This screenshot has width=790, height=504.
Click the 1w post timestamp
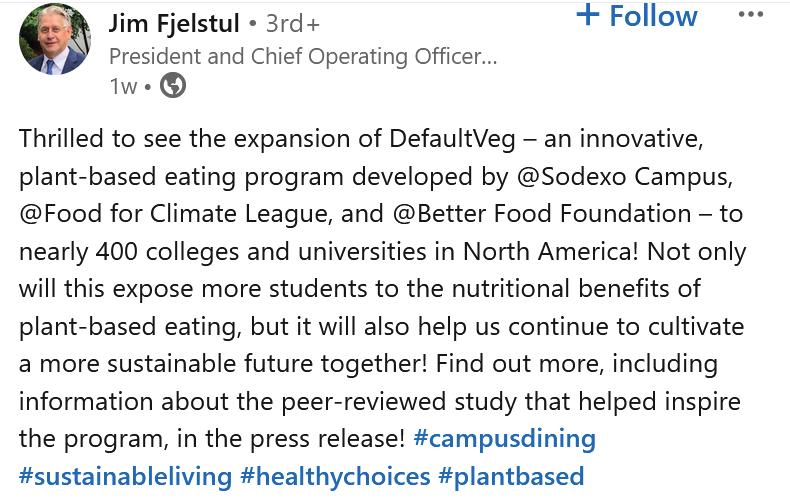123,86
